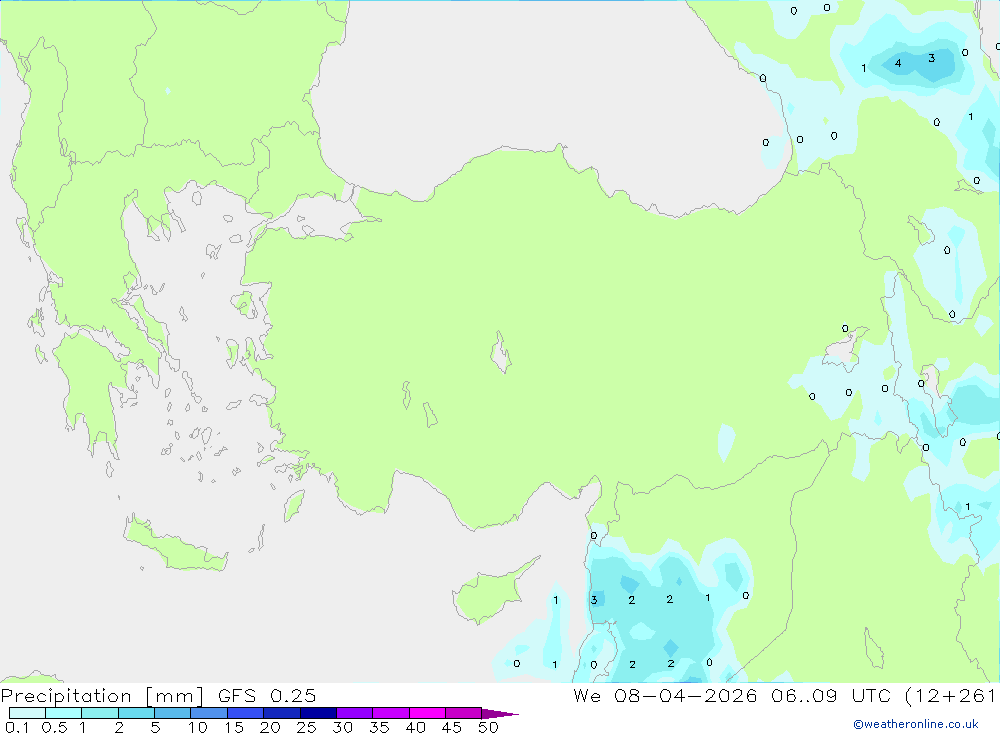Click the 0.1–0.5 mm lightest cyan legend swatch
Screen dimensions: 1000x733
point(27,713)
